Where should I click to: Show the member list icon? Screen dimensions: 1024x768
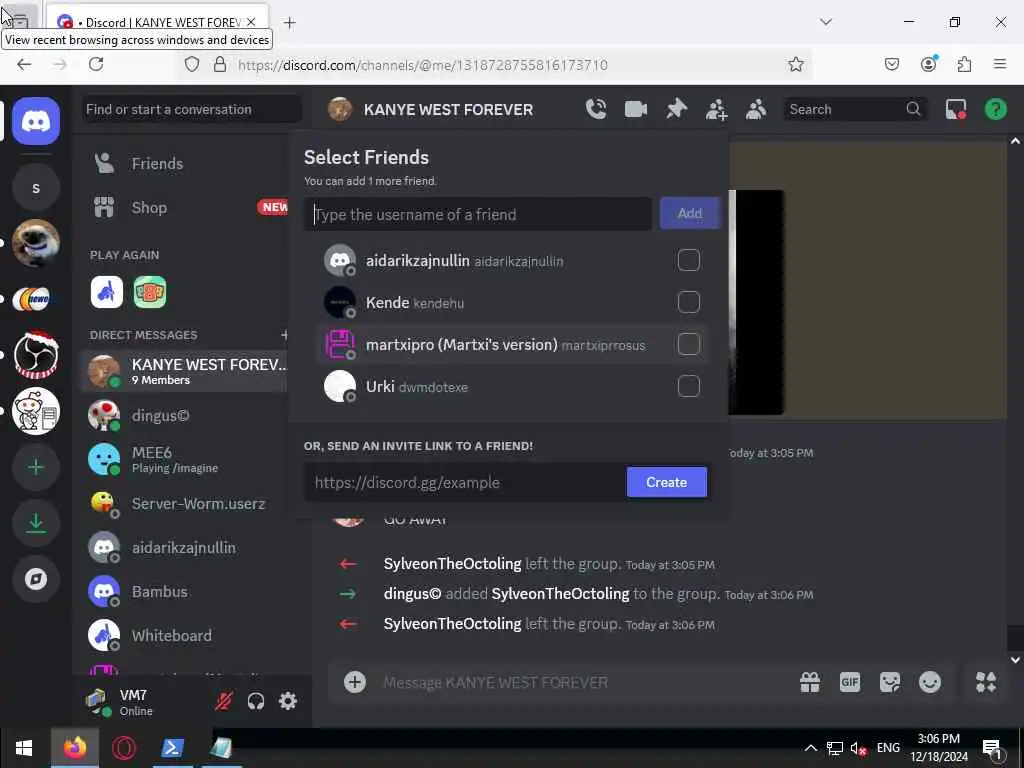click(x=756, y=109)
